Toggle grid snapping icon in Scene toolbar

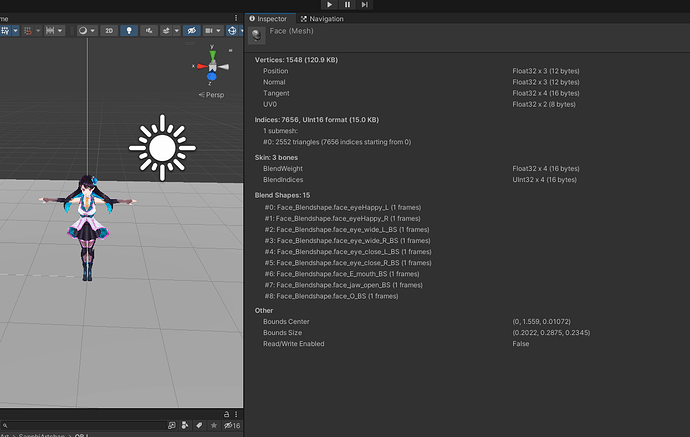(x=5, y=30)
